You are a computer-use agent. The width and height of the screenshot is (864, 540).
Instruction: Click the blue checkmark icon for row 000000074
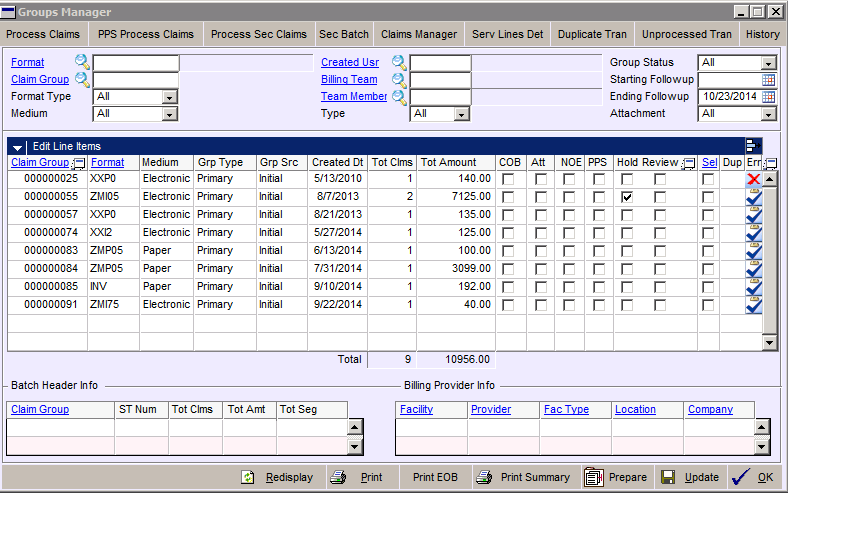tap(753, 233)
